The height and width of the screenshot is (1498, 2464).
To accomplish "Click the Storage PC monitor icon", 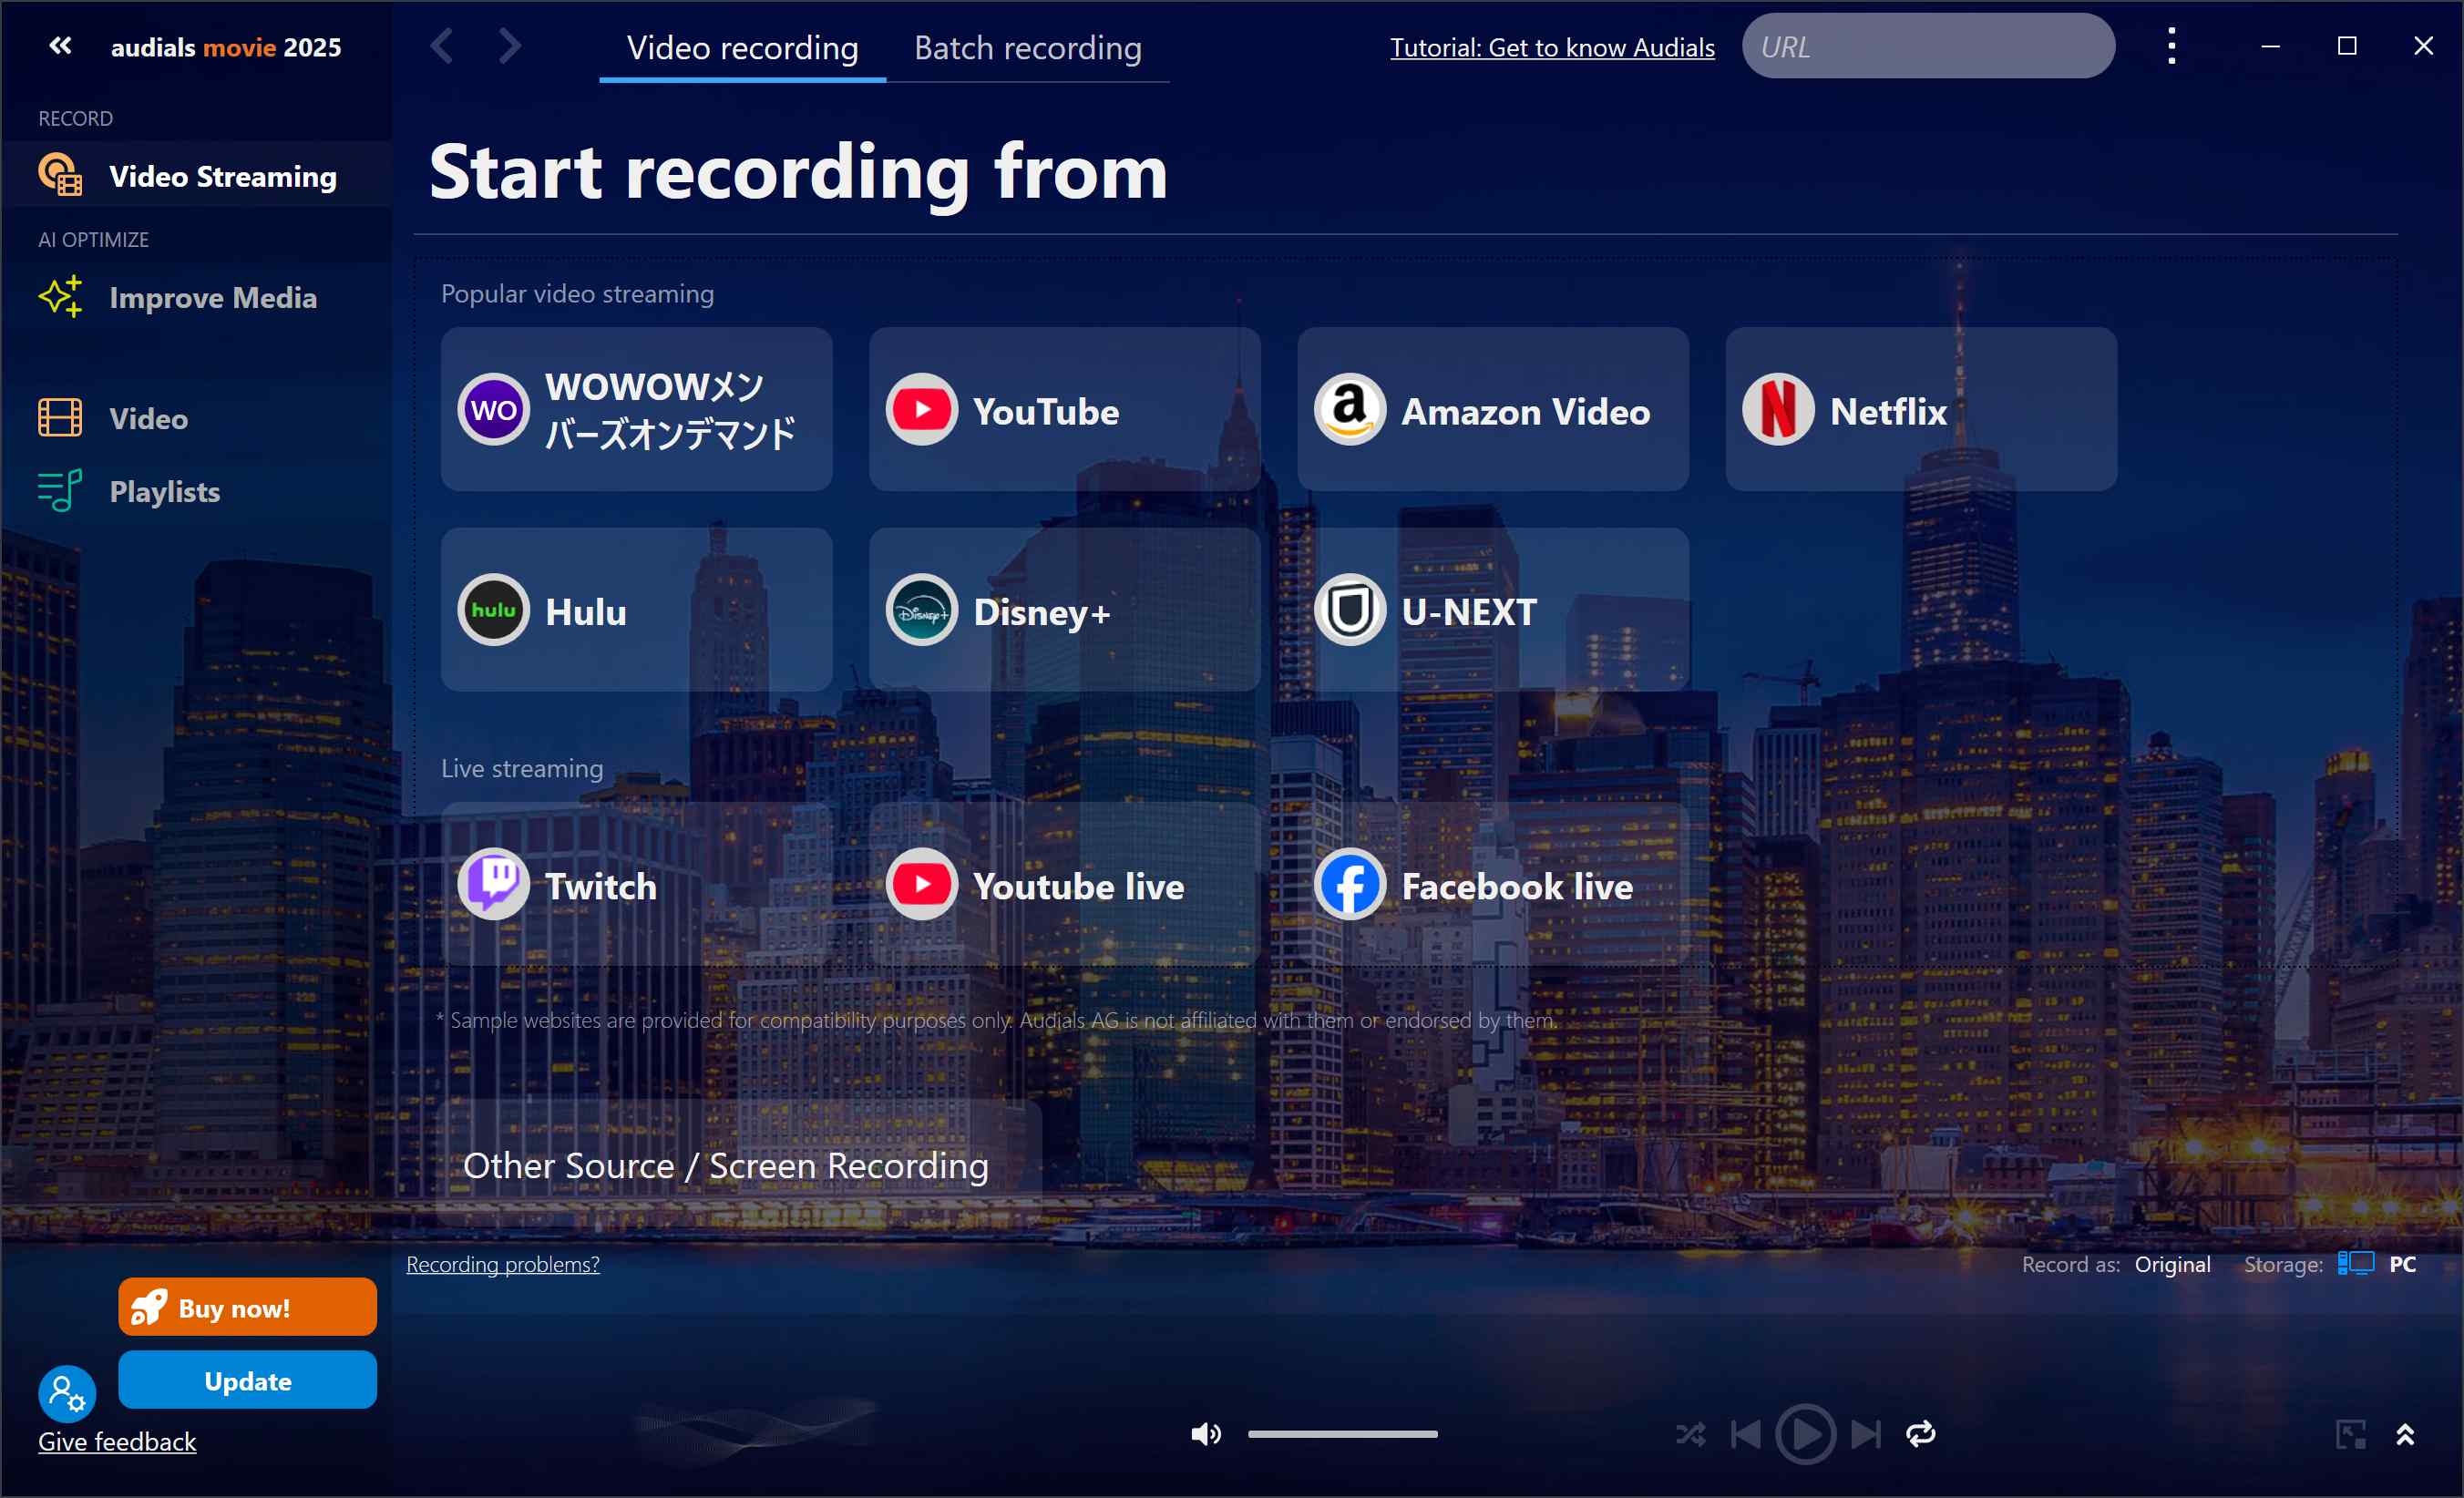I will (x=2355, y=1263).
